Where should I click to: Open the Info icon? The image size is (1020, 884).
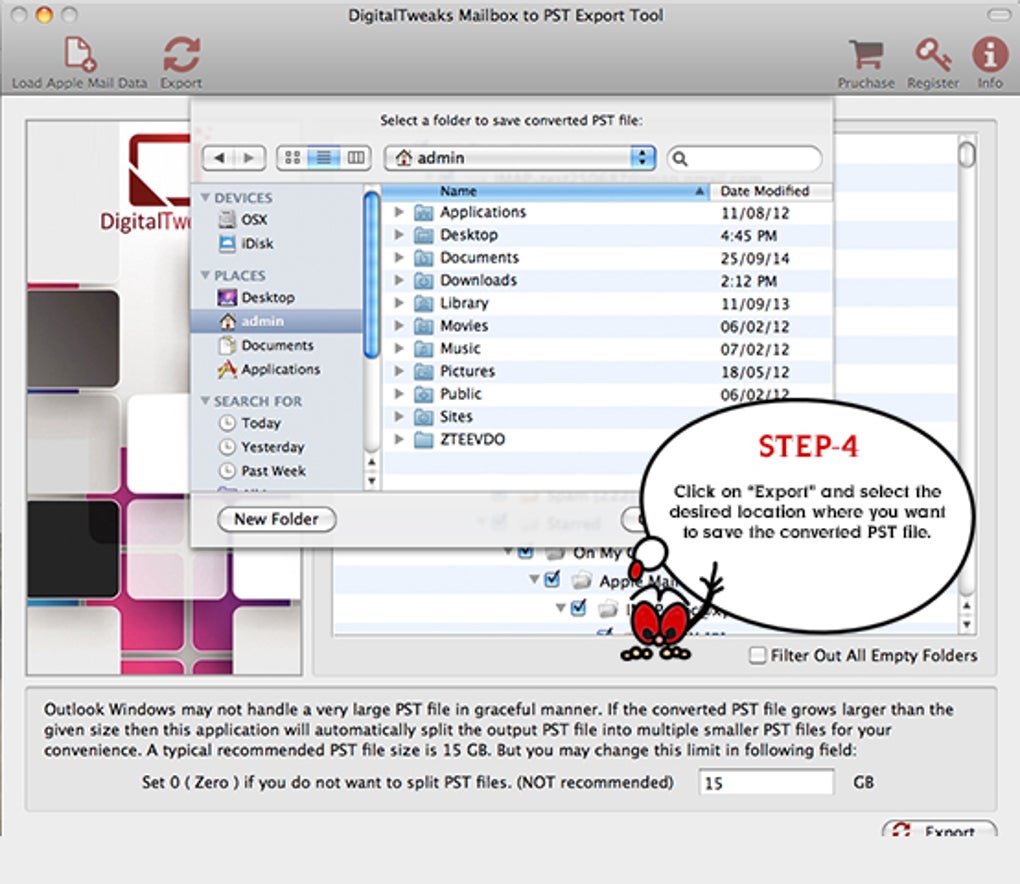pos(989,54)
